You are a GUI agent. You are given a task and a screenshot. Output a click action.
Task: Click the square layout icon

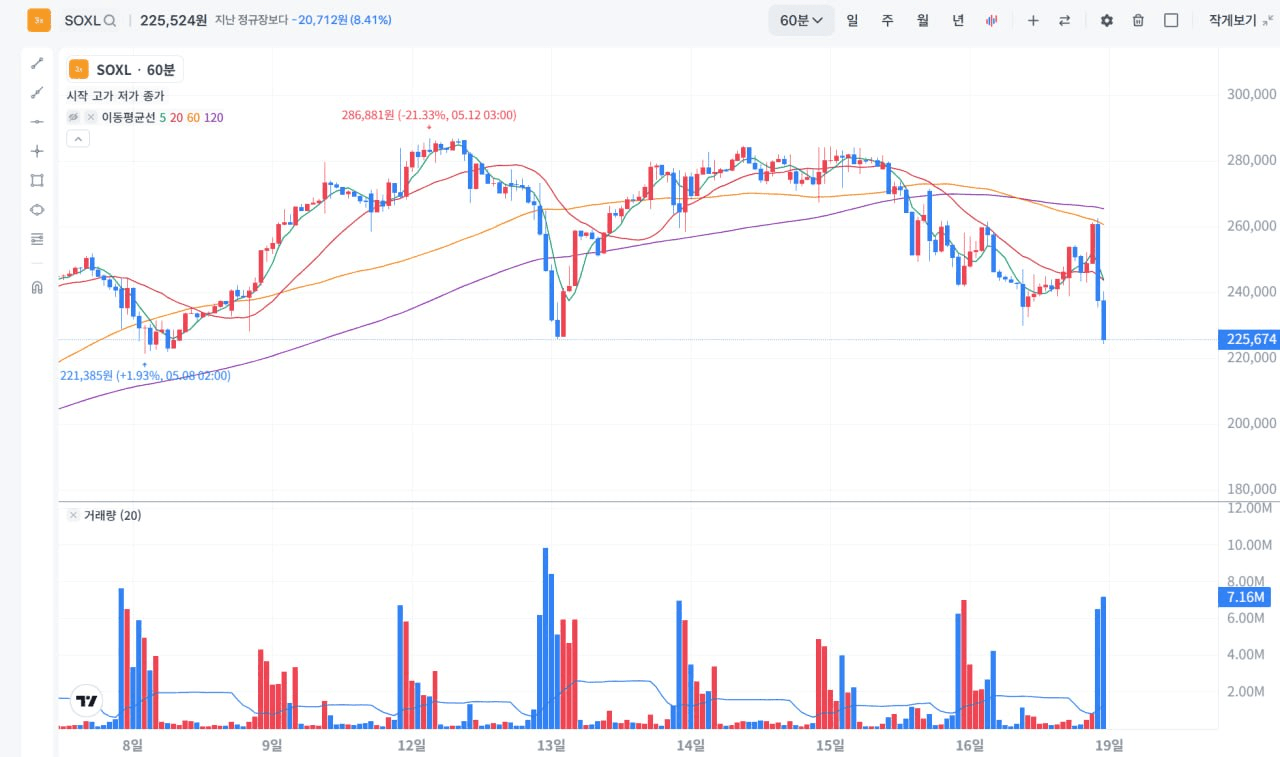click(x=1171, y=20)
